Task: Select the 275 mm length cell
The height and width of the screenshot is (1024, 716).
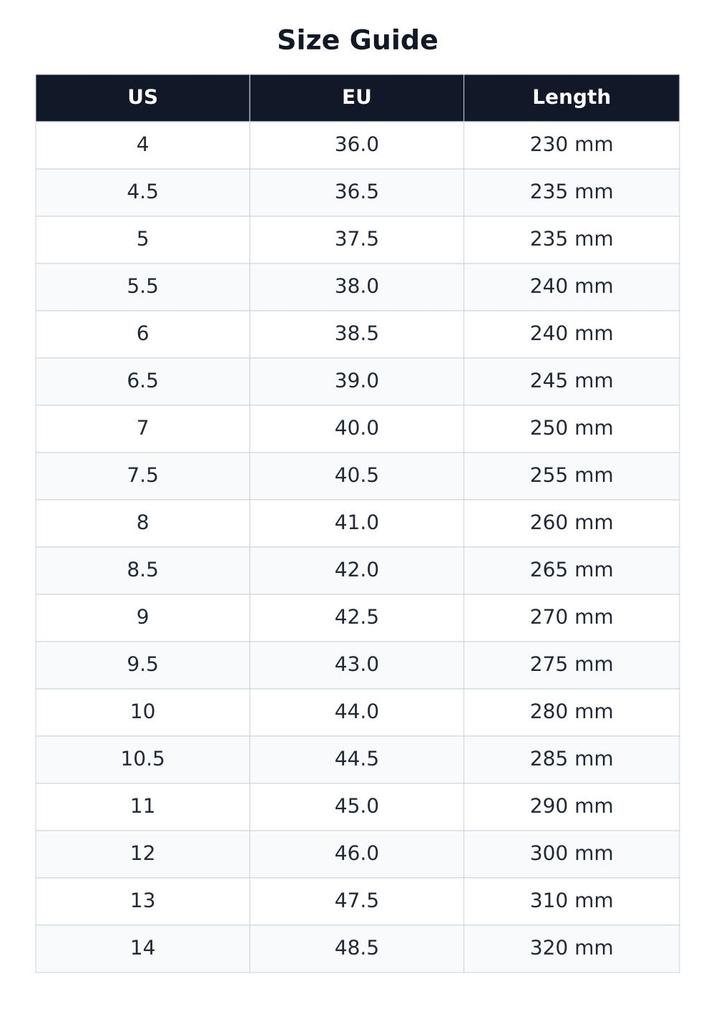Action: 572,665
